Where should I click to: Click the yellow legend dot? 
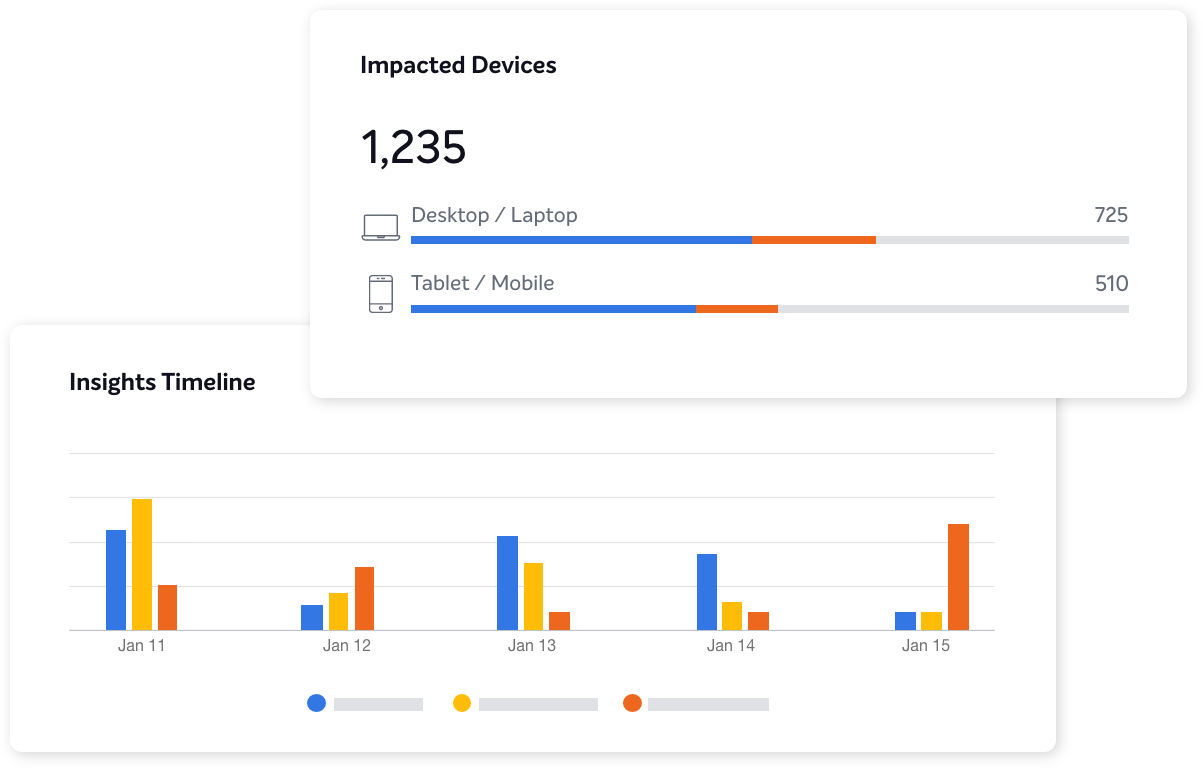[462, 703]
